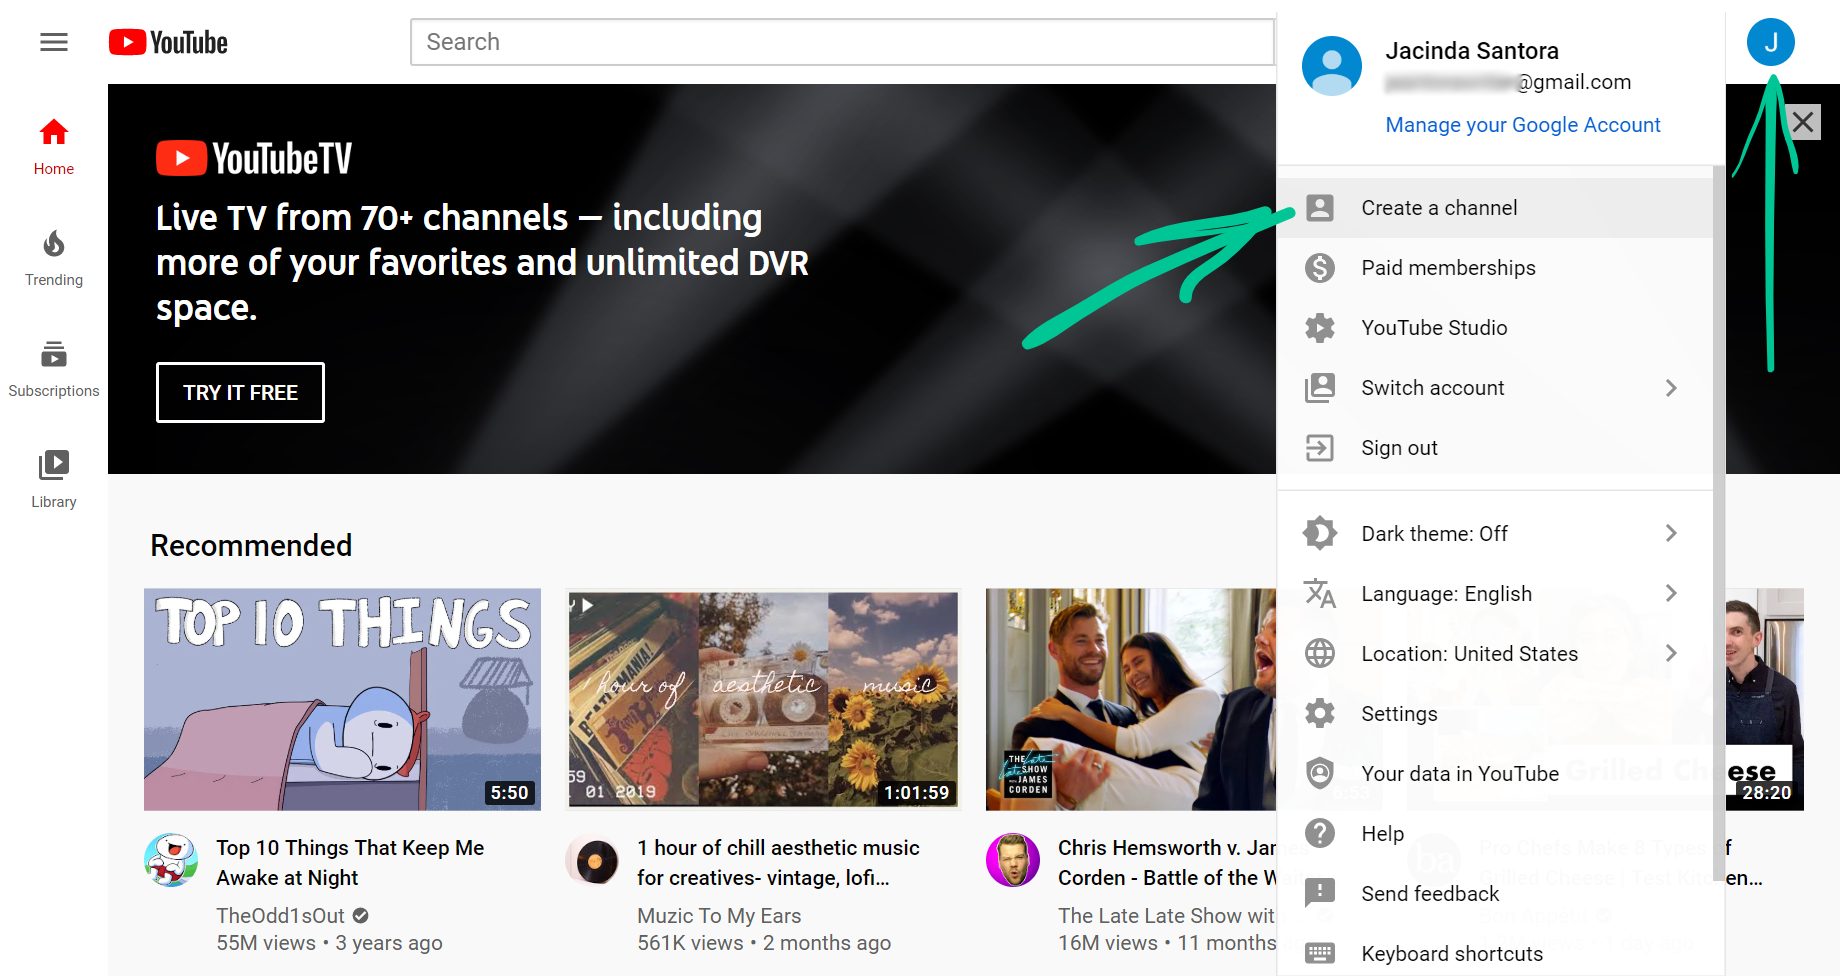The width and height of the screenshot is (1840, 976).
Task: Click the Keyboard shortcuts keyboard icon
Action: tap(1320, 953)
